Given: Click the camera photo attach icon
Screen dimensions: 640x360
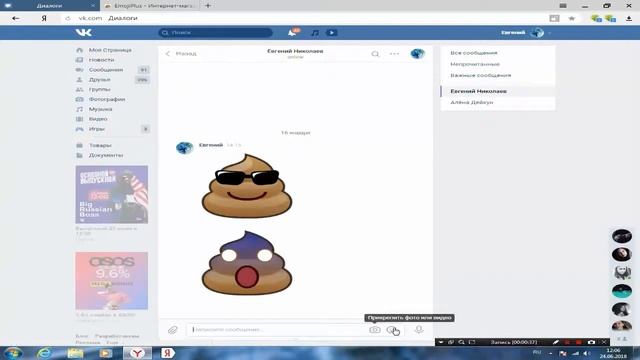Looking at the screenshot, I should (375, 330).
